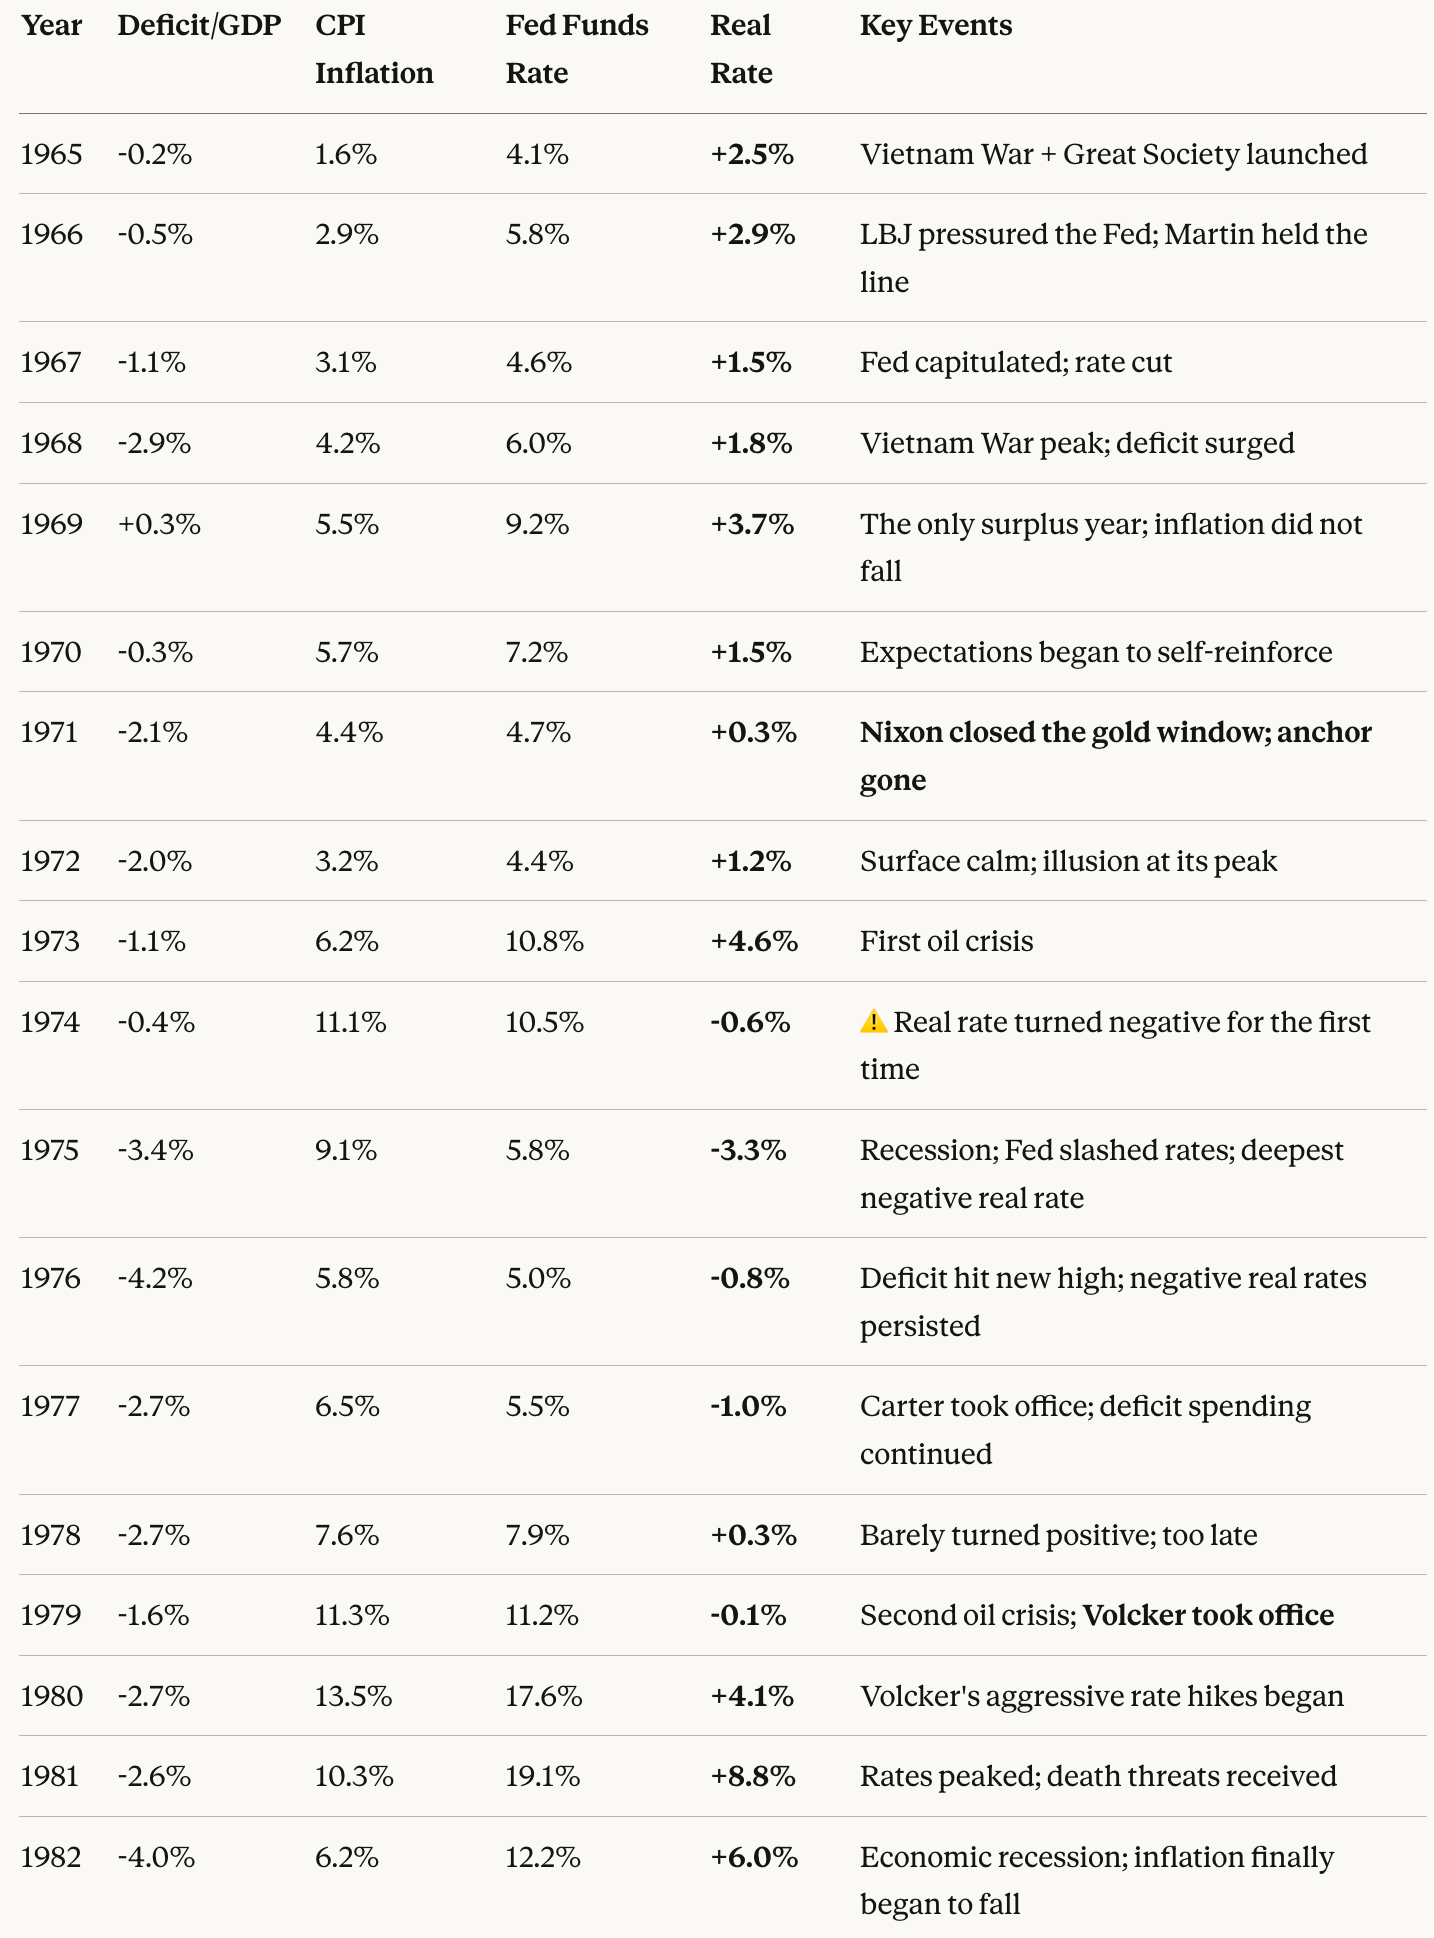Click the 'Rates peaked; death threats received' text
The height and width of the screenshot is (1938, 1434).
[1098, 1776]
